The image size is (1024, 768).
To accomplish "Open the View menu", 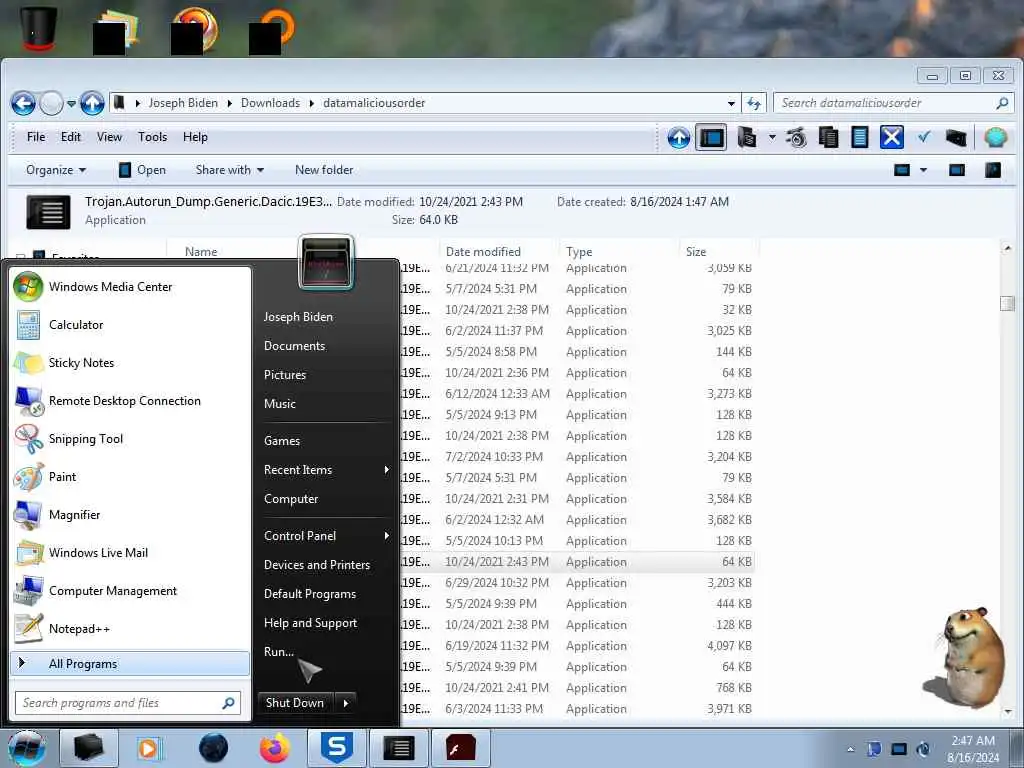I will 109,137.
